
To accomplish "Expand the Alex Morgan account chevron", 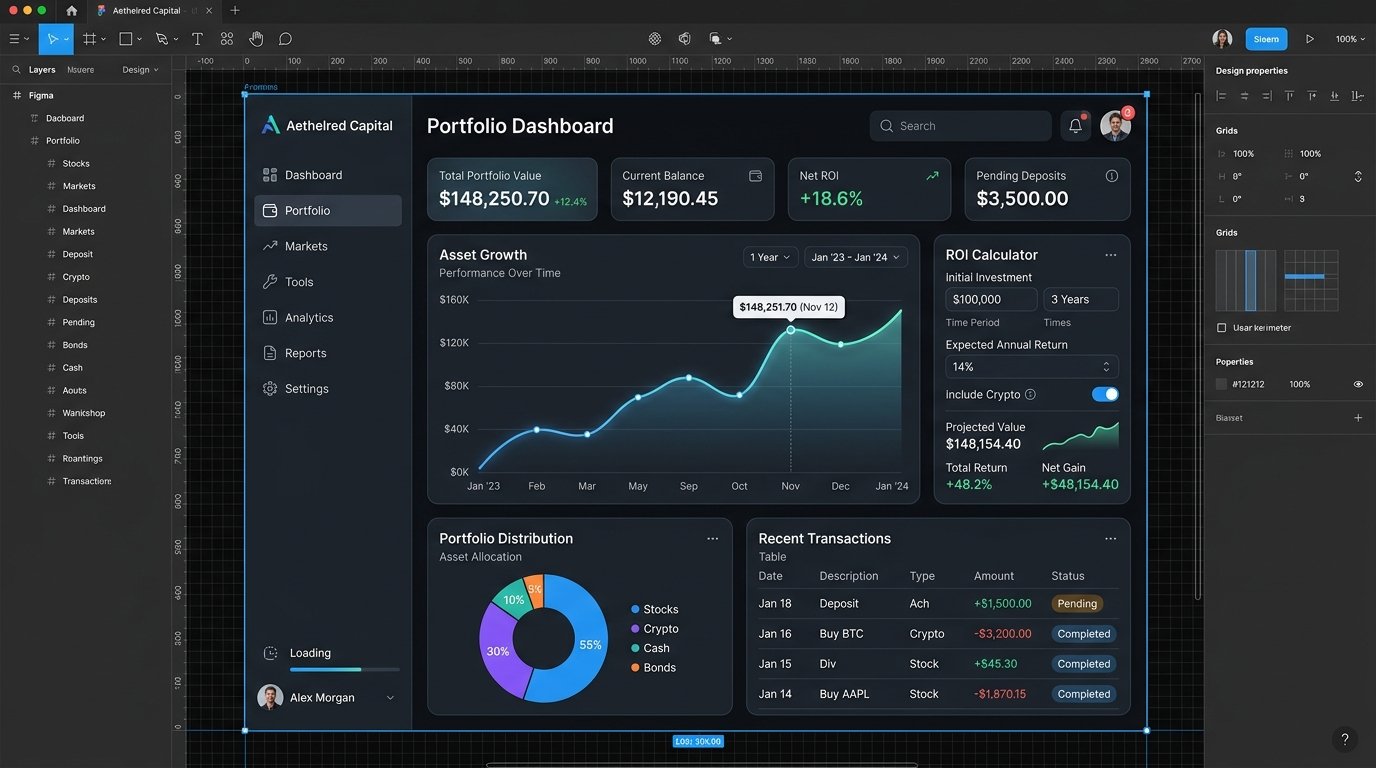I will (x=390, y=698).
